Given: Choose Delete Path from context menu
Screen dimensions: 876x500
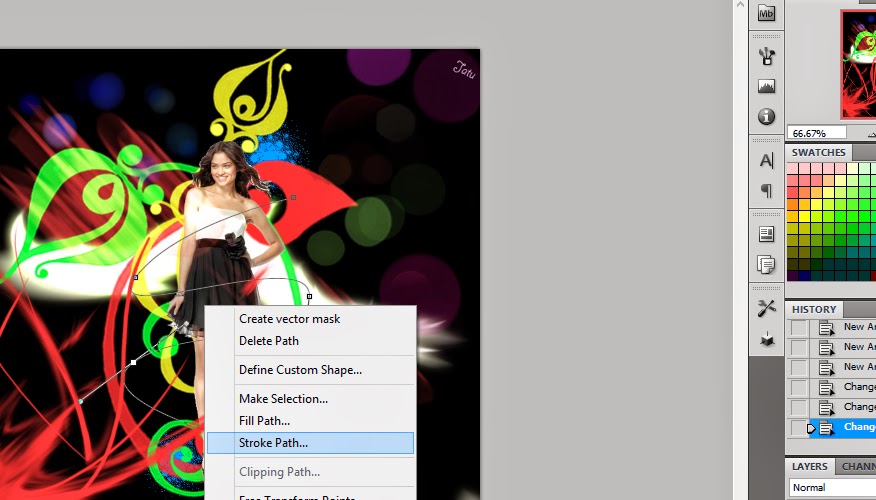Looking at the screenshot, I should [x=311, y=341].
